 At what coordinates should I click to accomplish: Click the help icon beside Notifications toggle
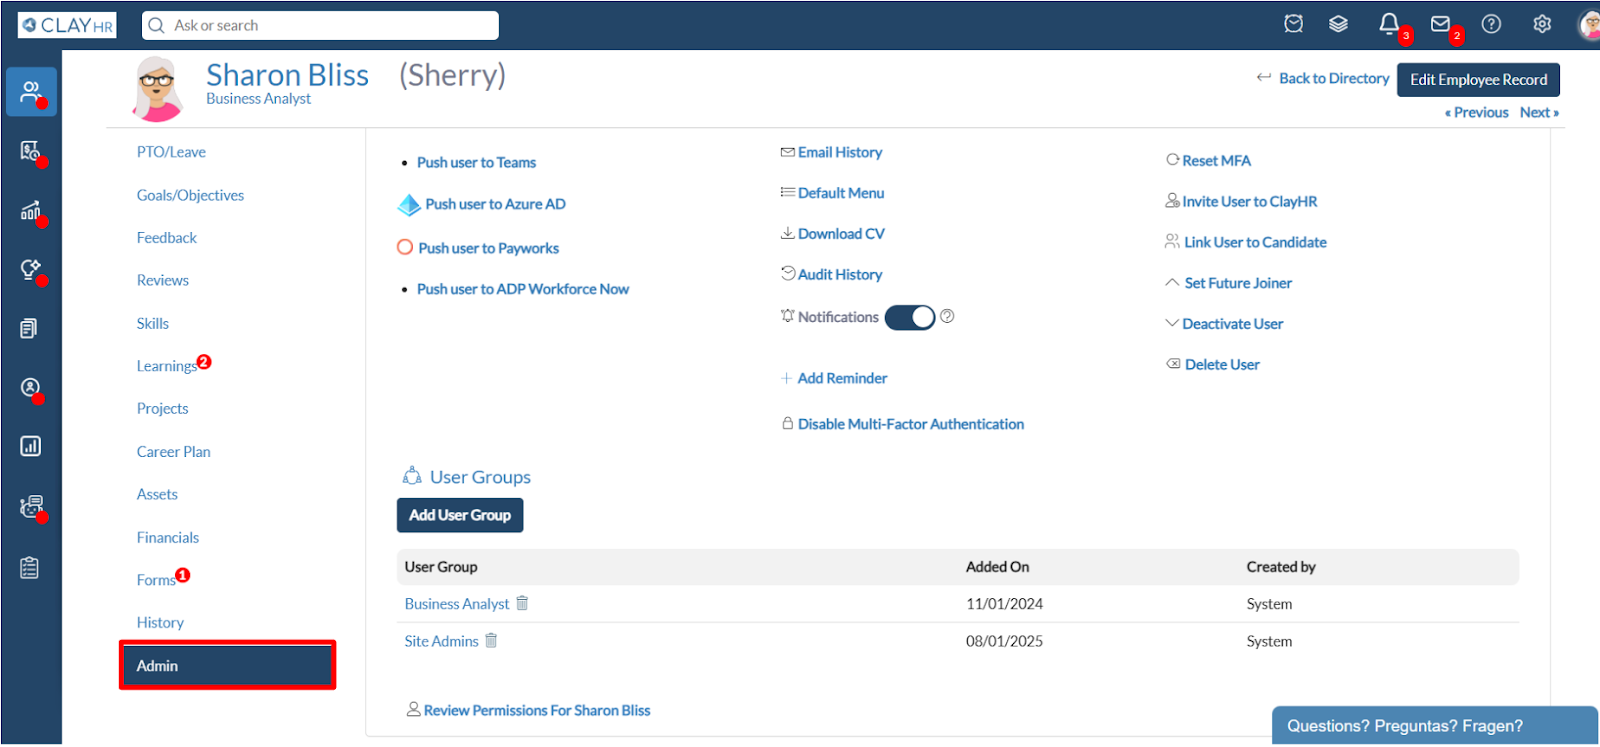[x=947, y=316]
